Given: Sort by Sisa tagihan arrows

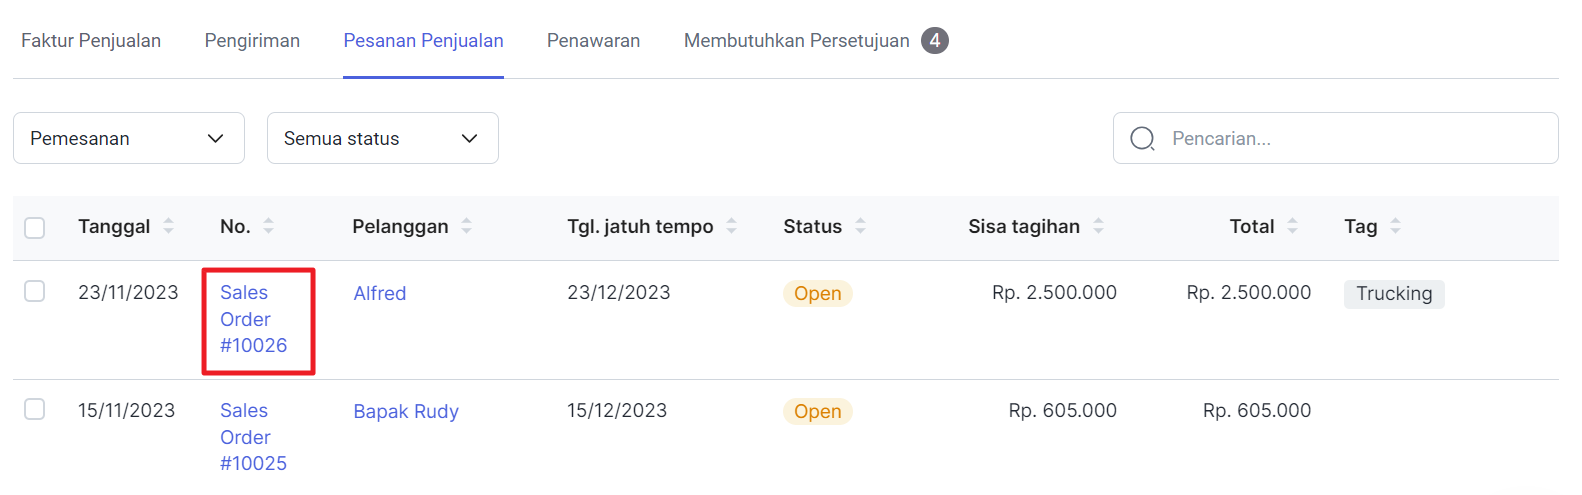Looking at the screenshot, I should pyautogui.click(x=1098, y=226).
